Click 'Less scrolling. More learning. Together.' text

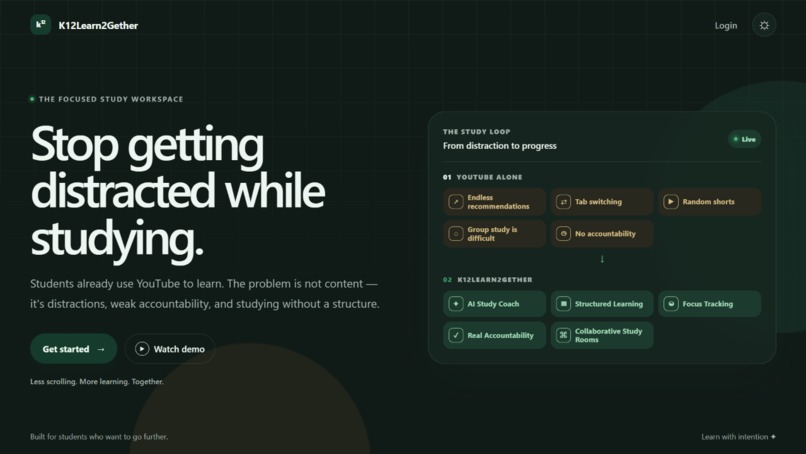click(x=97, y=382)
